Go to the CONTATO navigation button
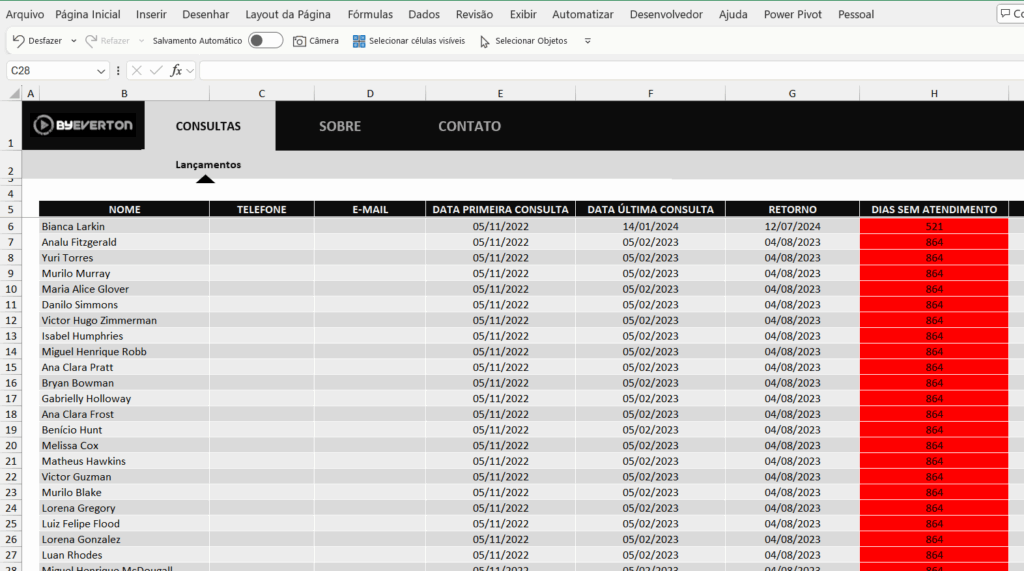 469,126
